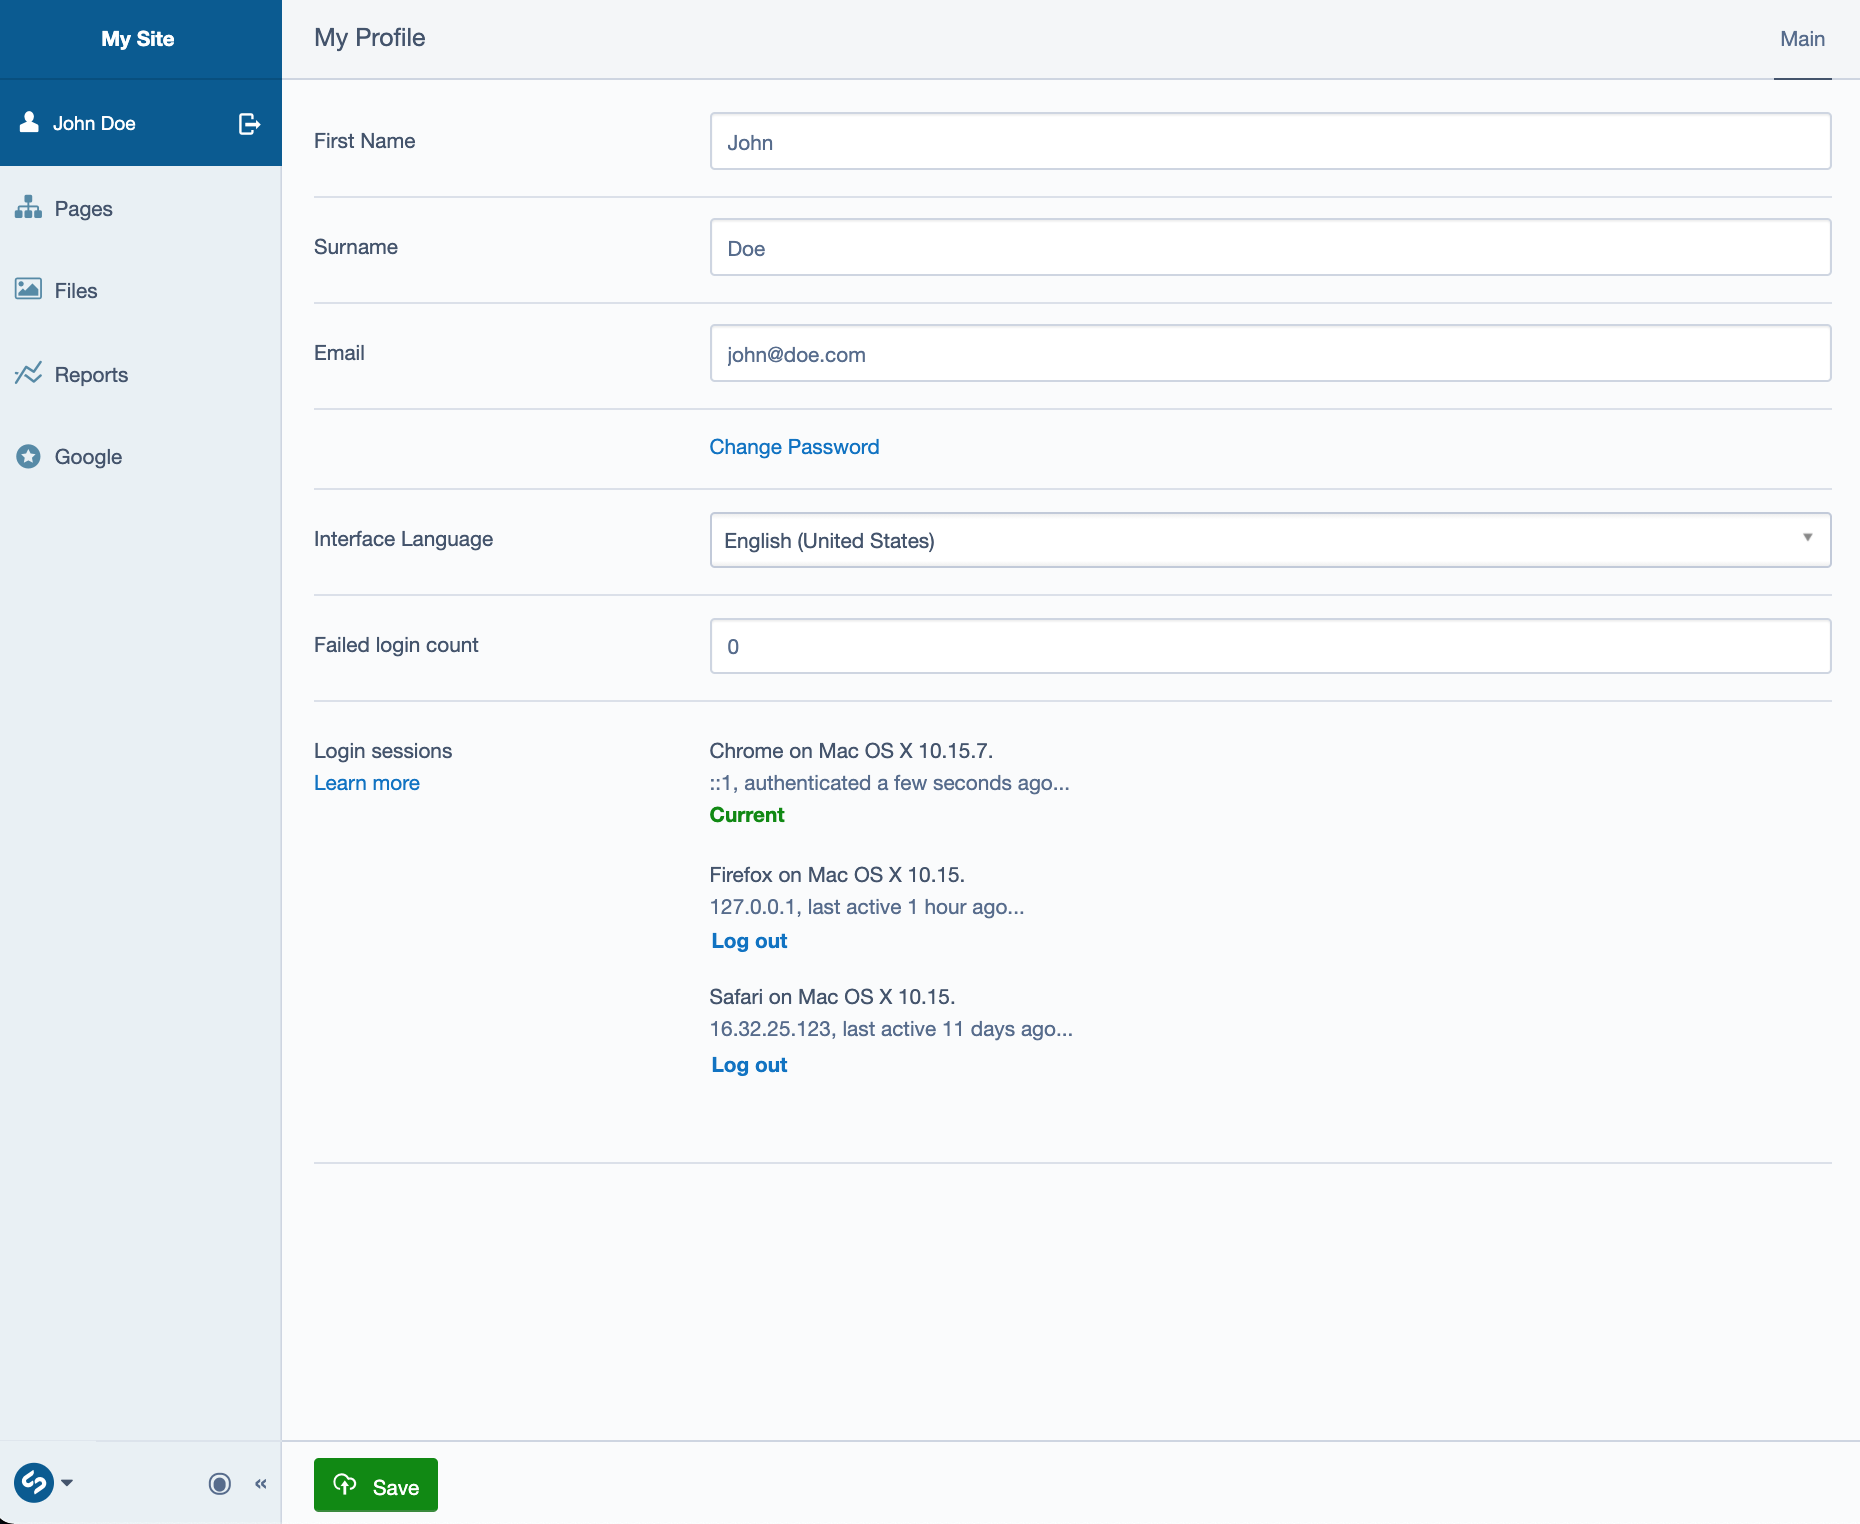Click the John Doe user profile icon

pyautogui.click(x=27, y=122)
